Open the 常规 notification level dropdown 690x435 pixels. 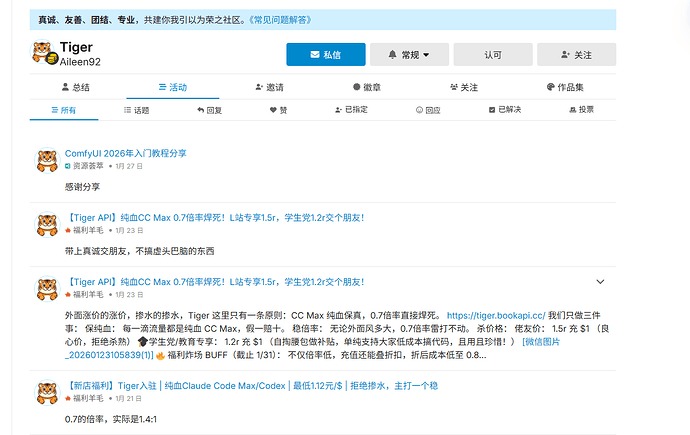point(409,55)
